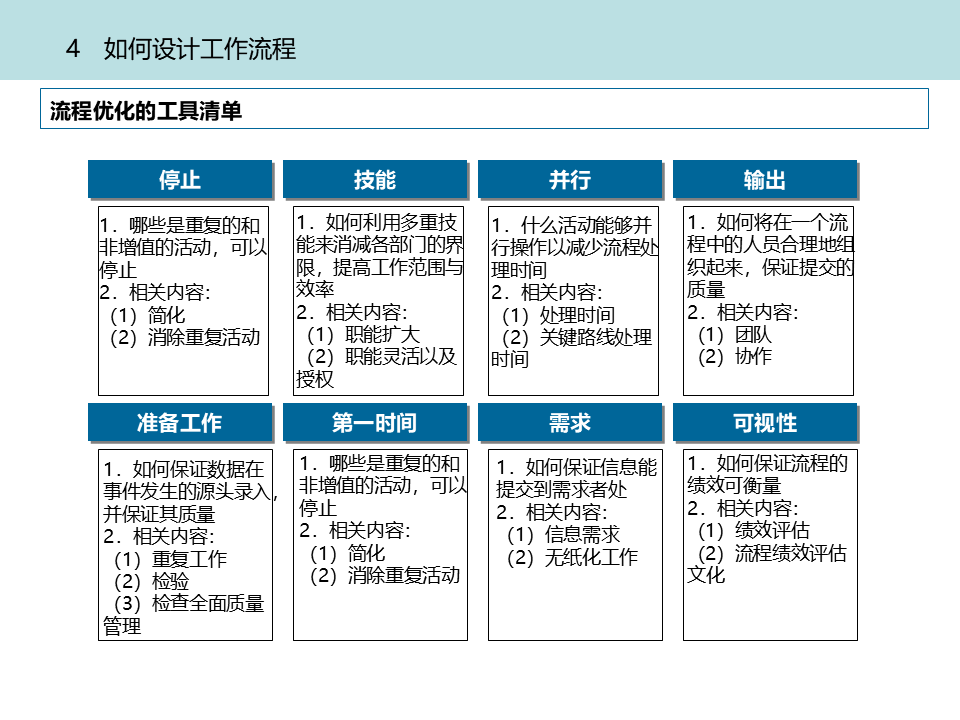The image size is (960, 720).
Task: Click text 提交到需求者处
Action: pos(562,490)
